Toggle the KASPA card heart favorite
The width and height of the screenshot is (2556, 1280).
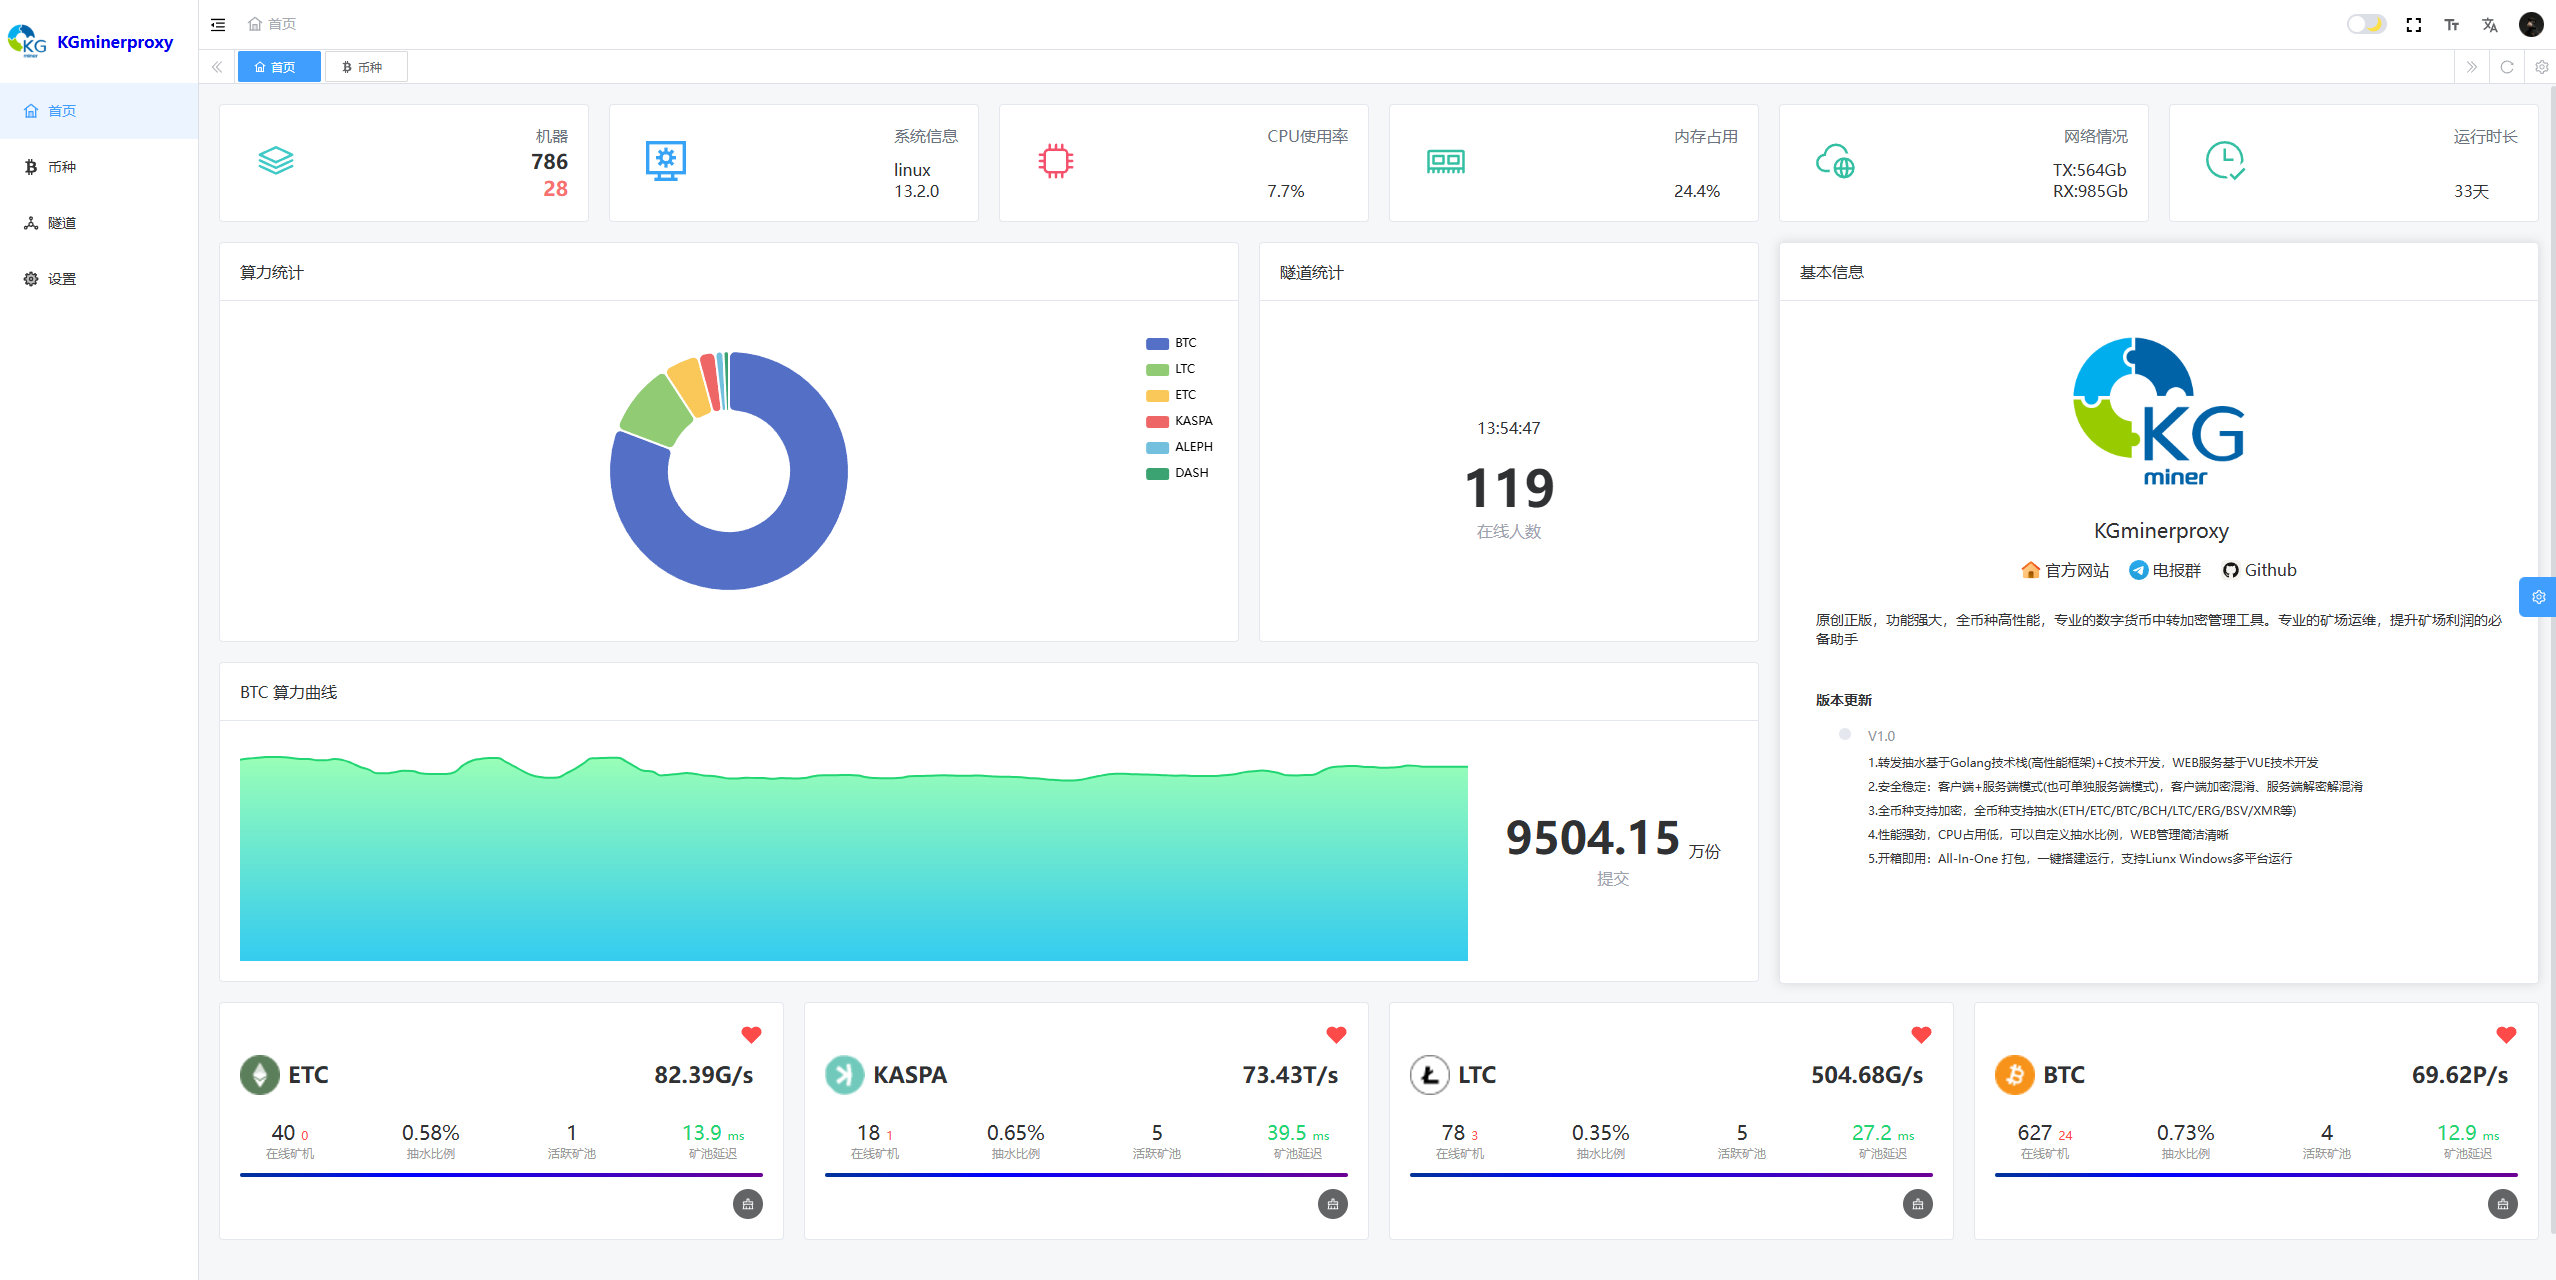1336,1035
